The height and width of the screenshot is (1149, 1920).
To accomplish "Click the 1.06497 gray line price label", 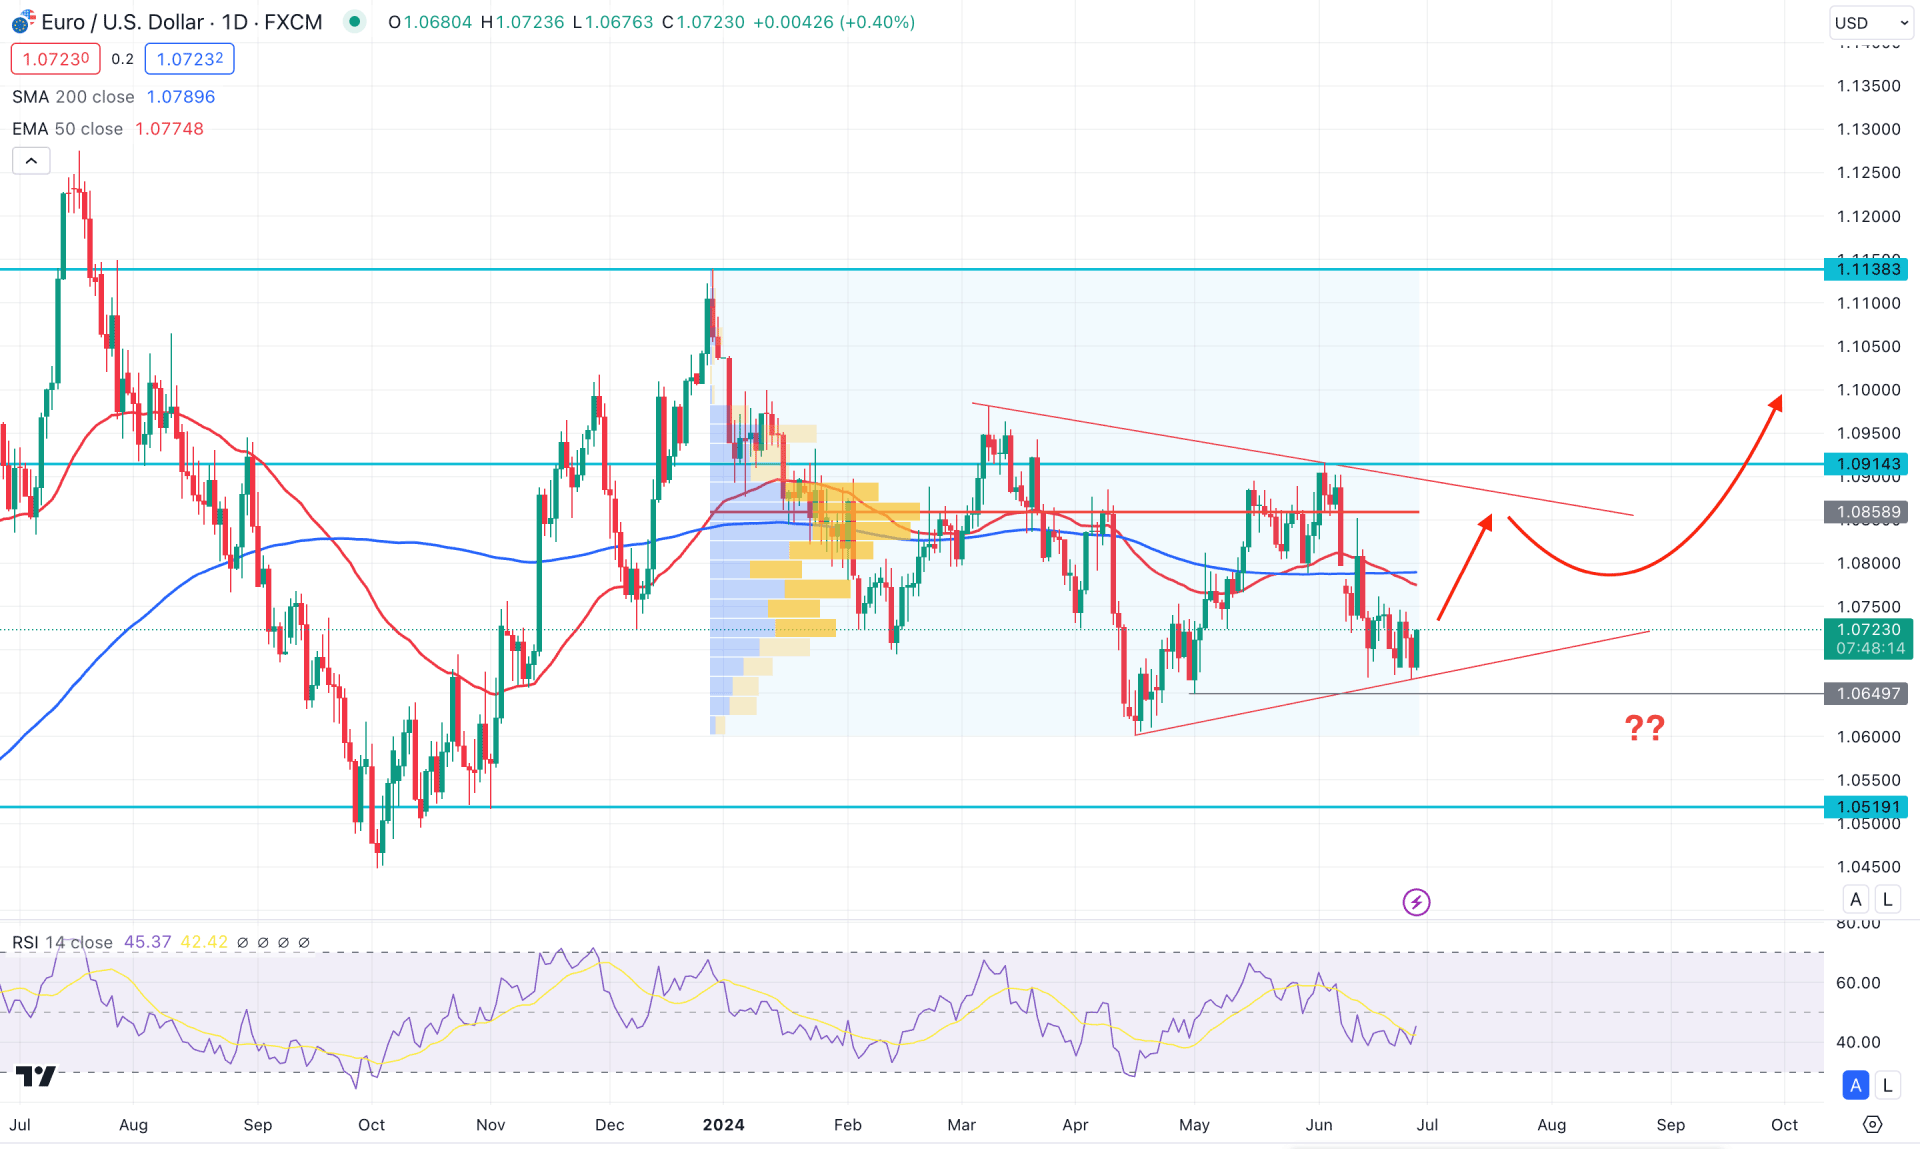I will 1866,693.
